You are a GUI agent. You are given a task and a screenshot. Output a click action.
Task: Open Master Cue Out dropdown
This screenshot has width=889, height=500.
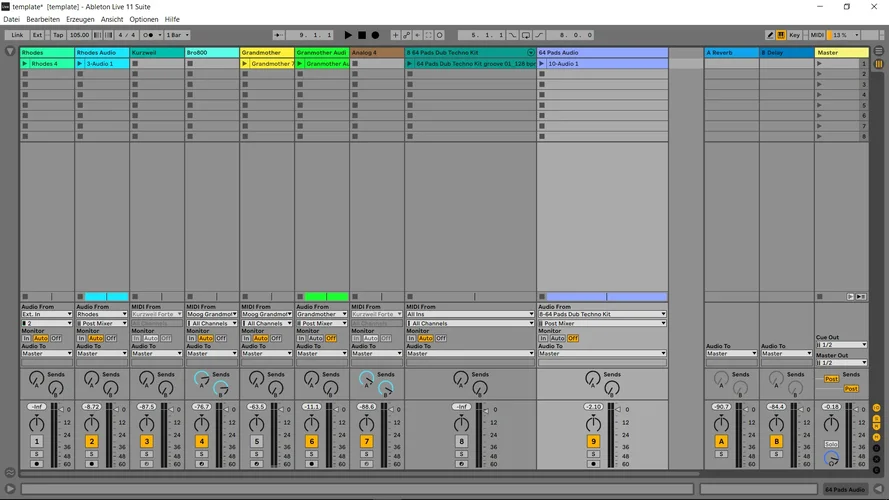[841, 345]
